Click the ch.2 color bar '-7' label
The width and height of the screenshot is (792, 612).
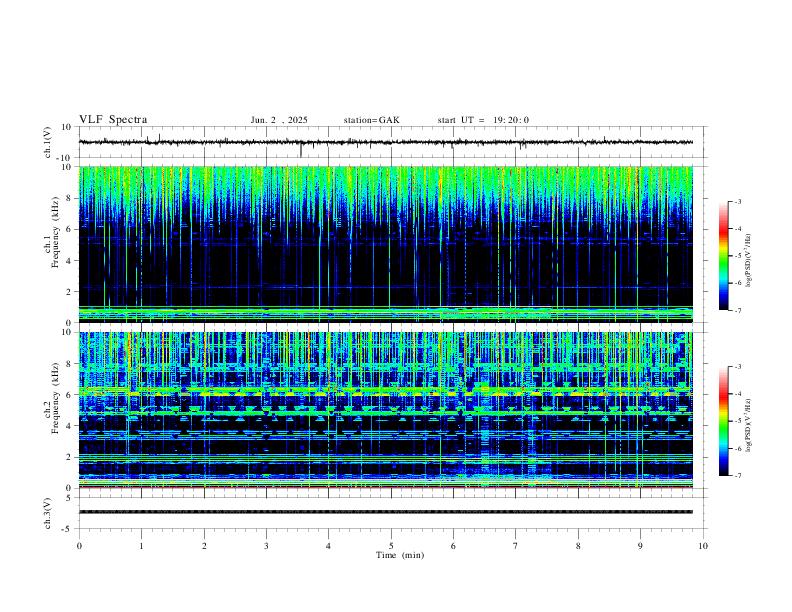point(737,476)
